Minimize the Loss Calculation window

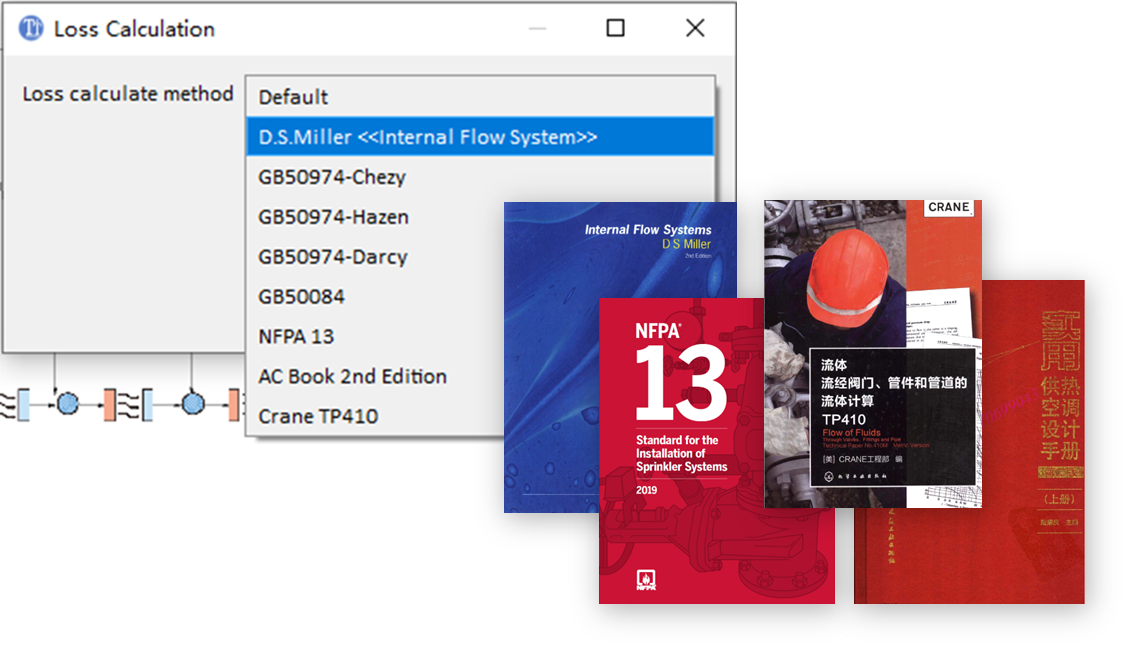click(537, 29)
